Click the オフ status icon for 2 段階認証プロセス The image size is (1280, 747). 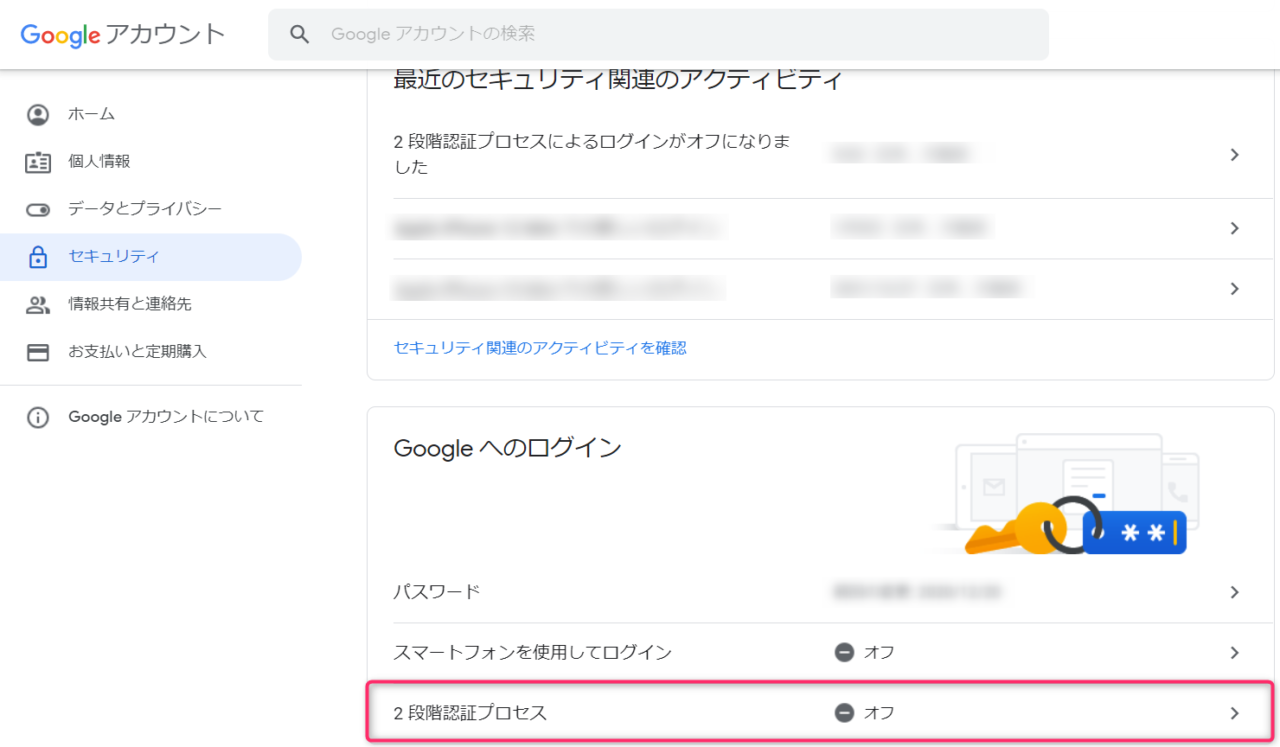(x=845, y=713)
